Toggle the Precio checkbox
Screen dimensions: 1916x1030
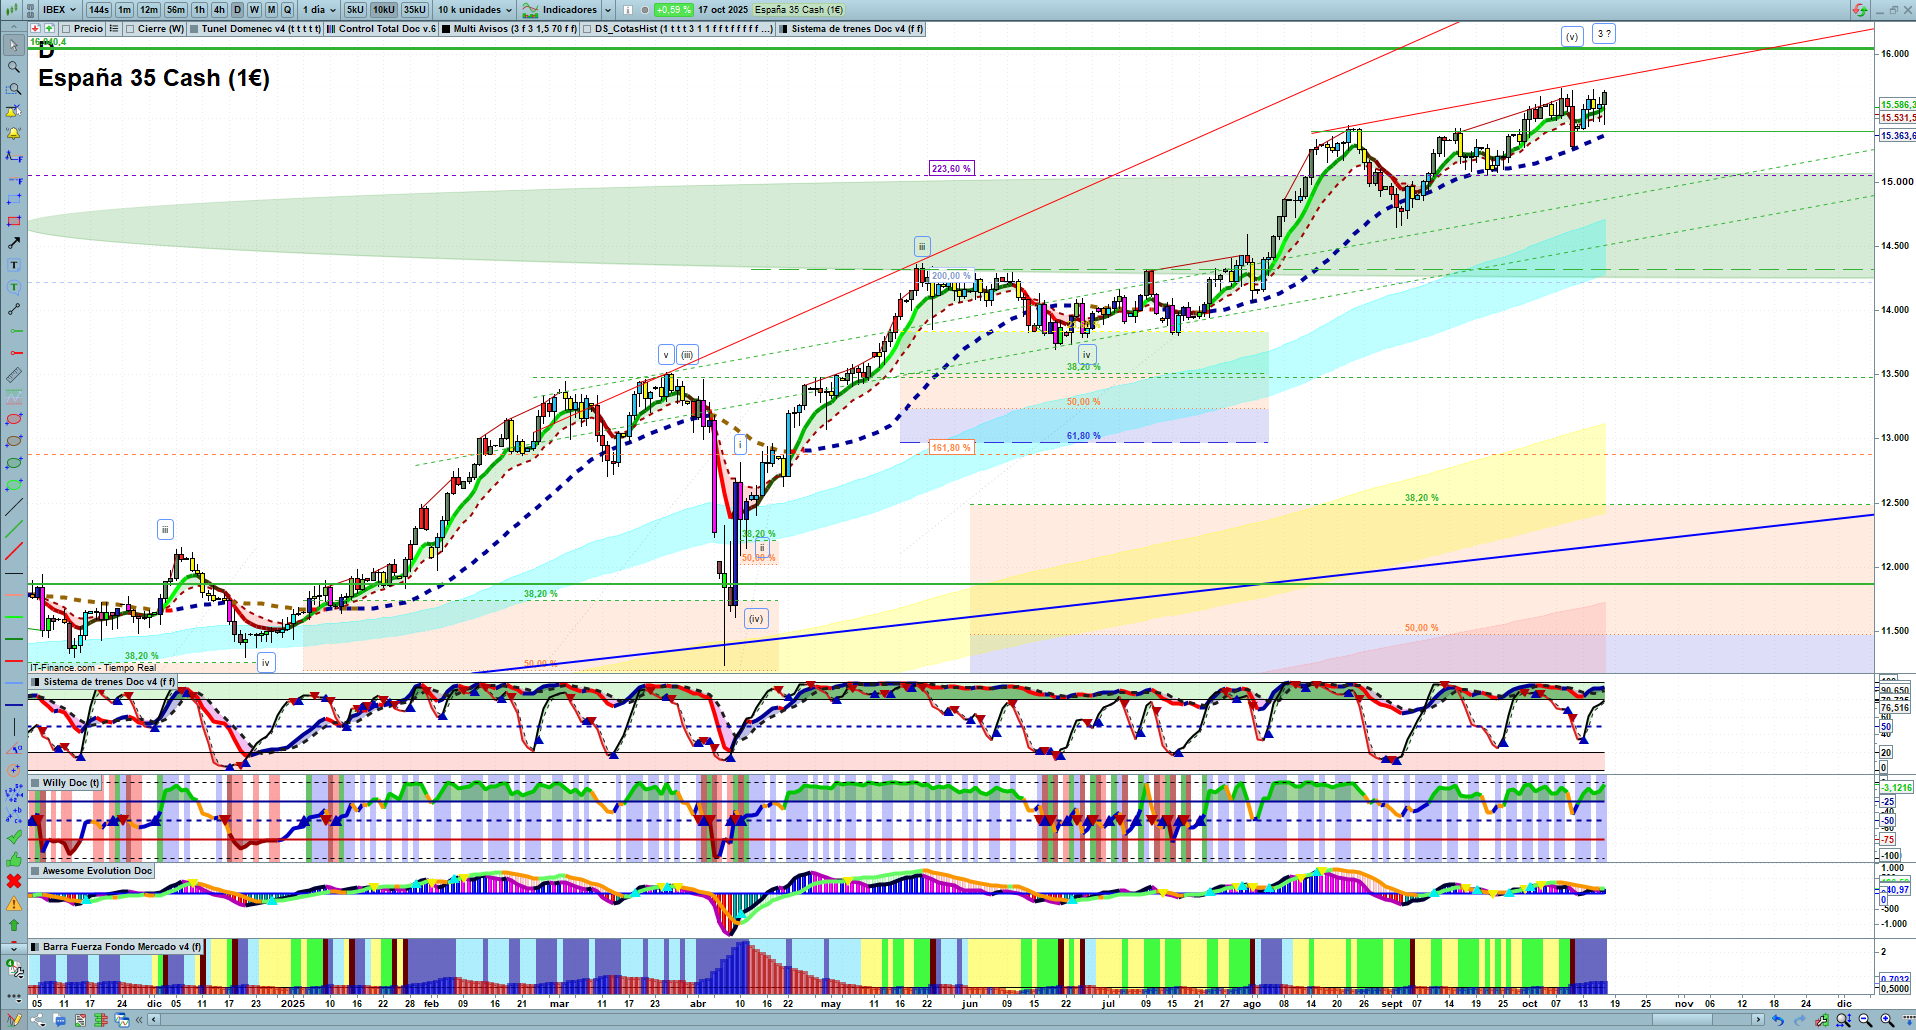[x=66, y=29]
